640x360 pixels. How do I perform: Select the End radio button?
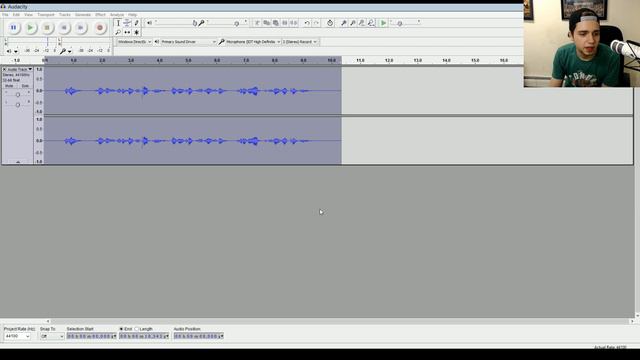click(121, 329)
